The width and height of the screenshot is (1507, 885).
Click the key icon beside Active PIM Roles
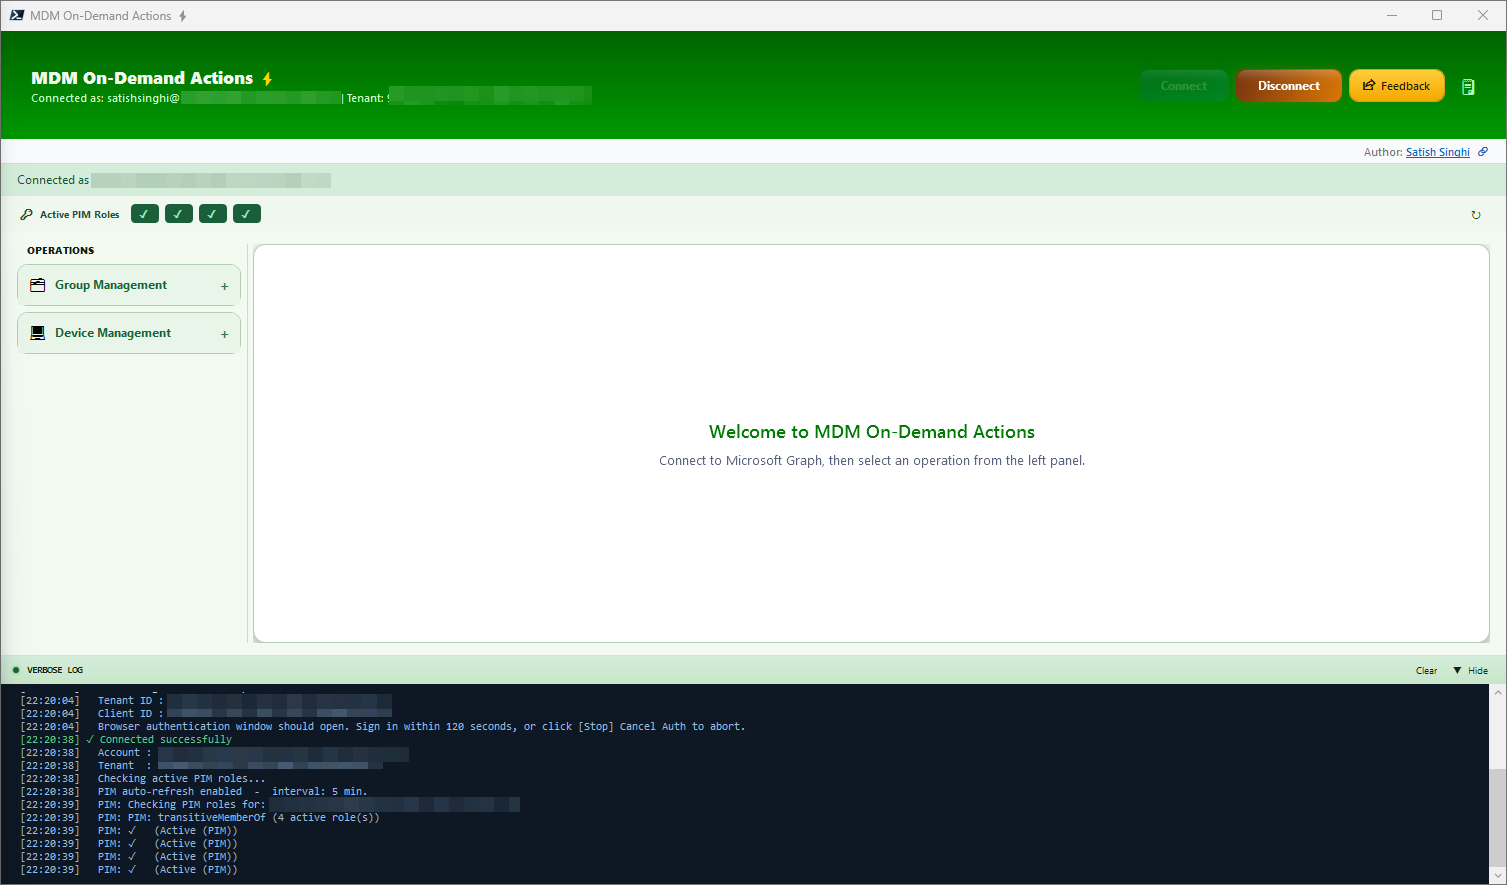tap(27, 214)
